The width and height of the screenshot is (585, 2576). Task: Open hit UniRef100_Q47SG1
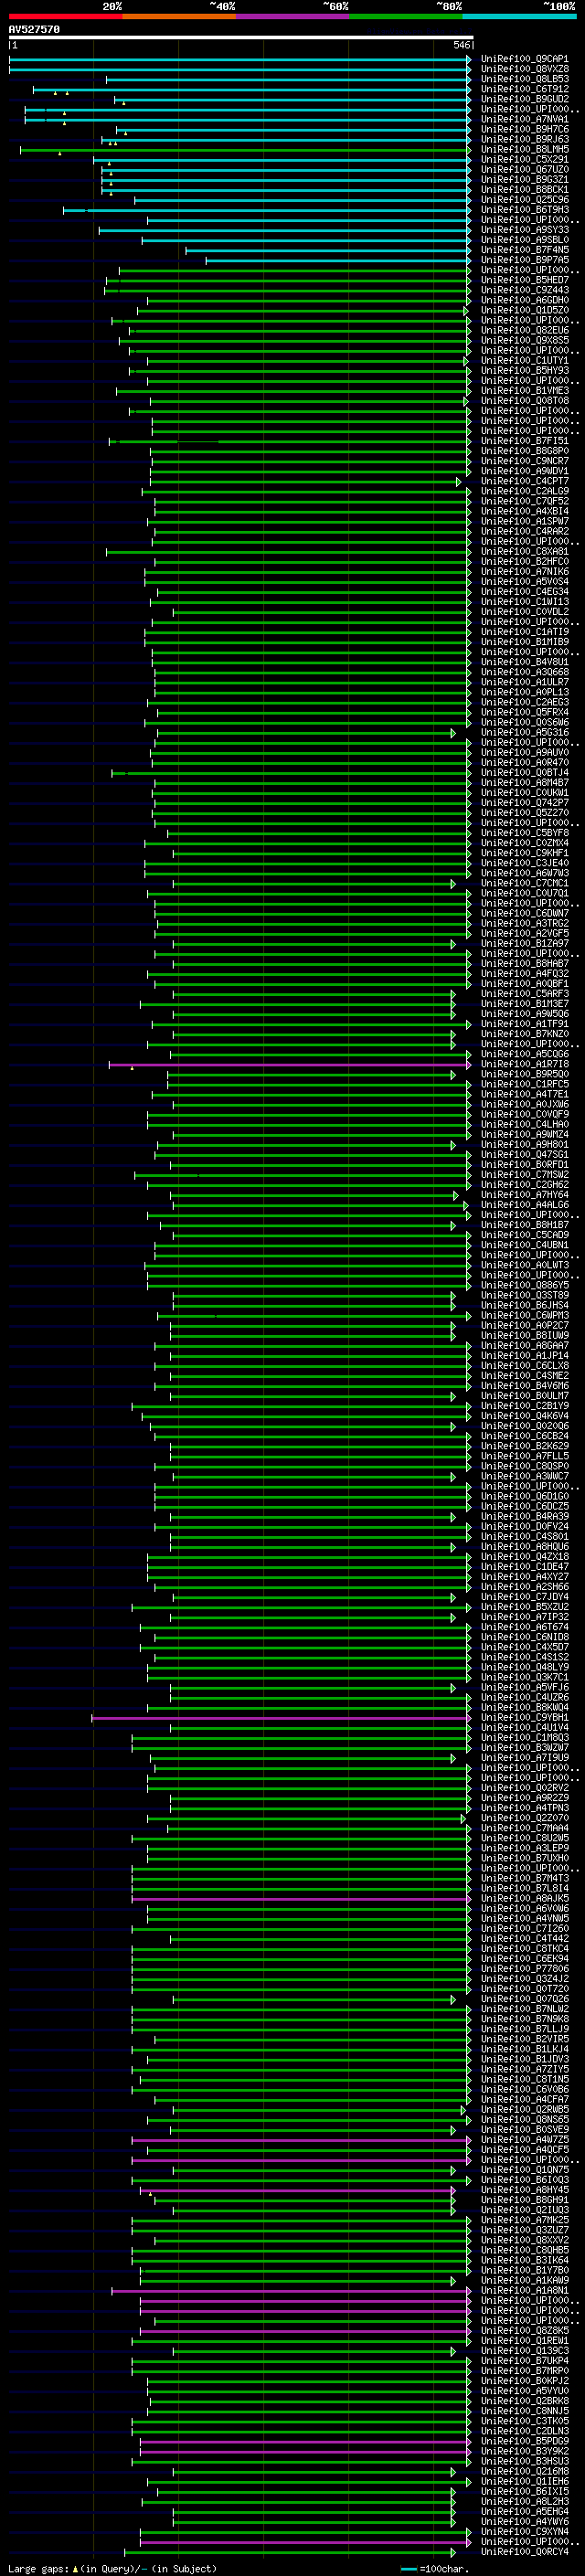(x=524, y=1155)
